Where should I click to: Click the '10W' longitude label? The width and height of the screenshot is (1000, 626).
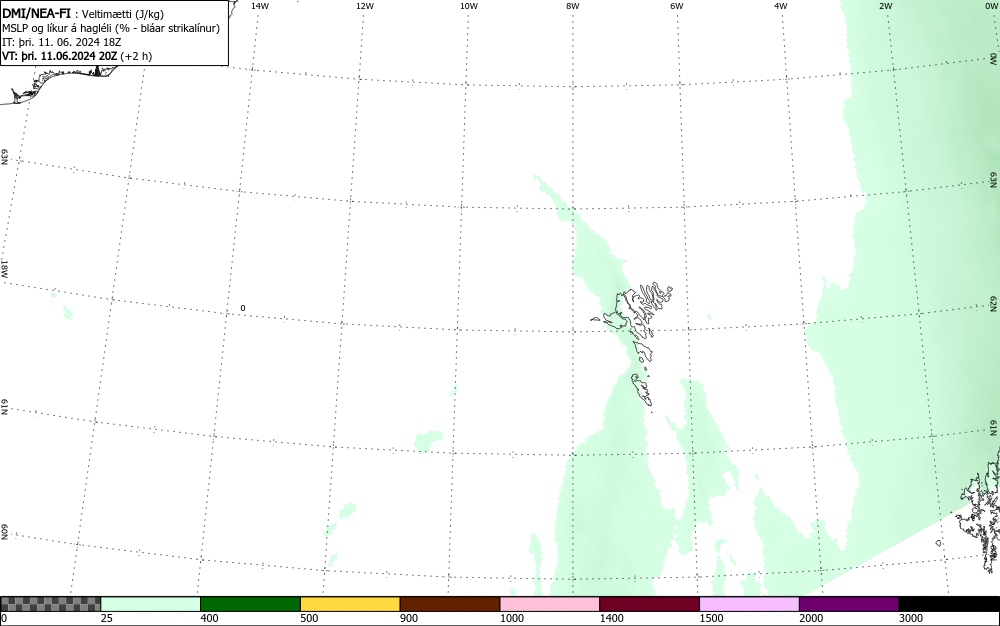(x=469, y=6)
